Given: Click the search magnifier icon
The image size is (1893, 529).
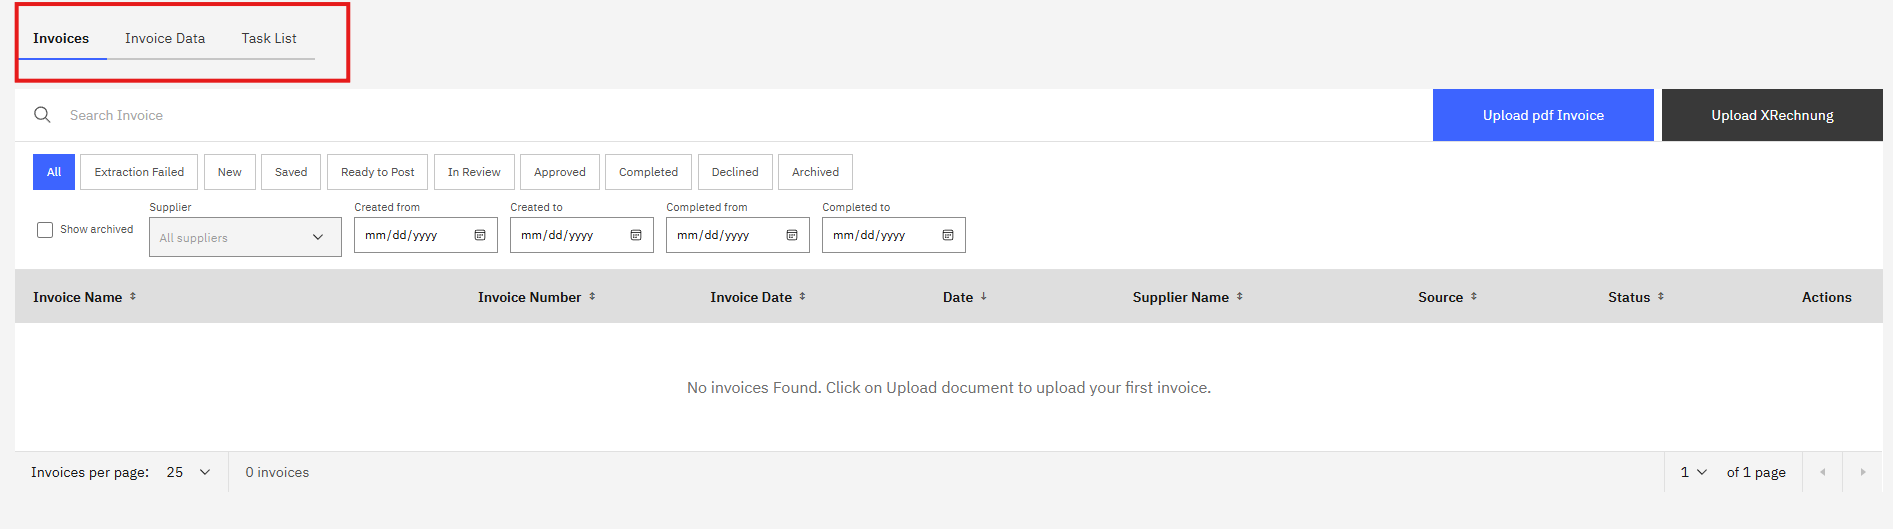Looking at the screenshot, I should [x=42, y=115].
